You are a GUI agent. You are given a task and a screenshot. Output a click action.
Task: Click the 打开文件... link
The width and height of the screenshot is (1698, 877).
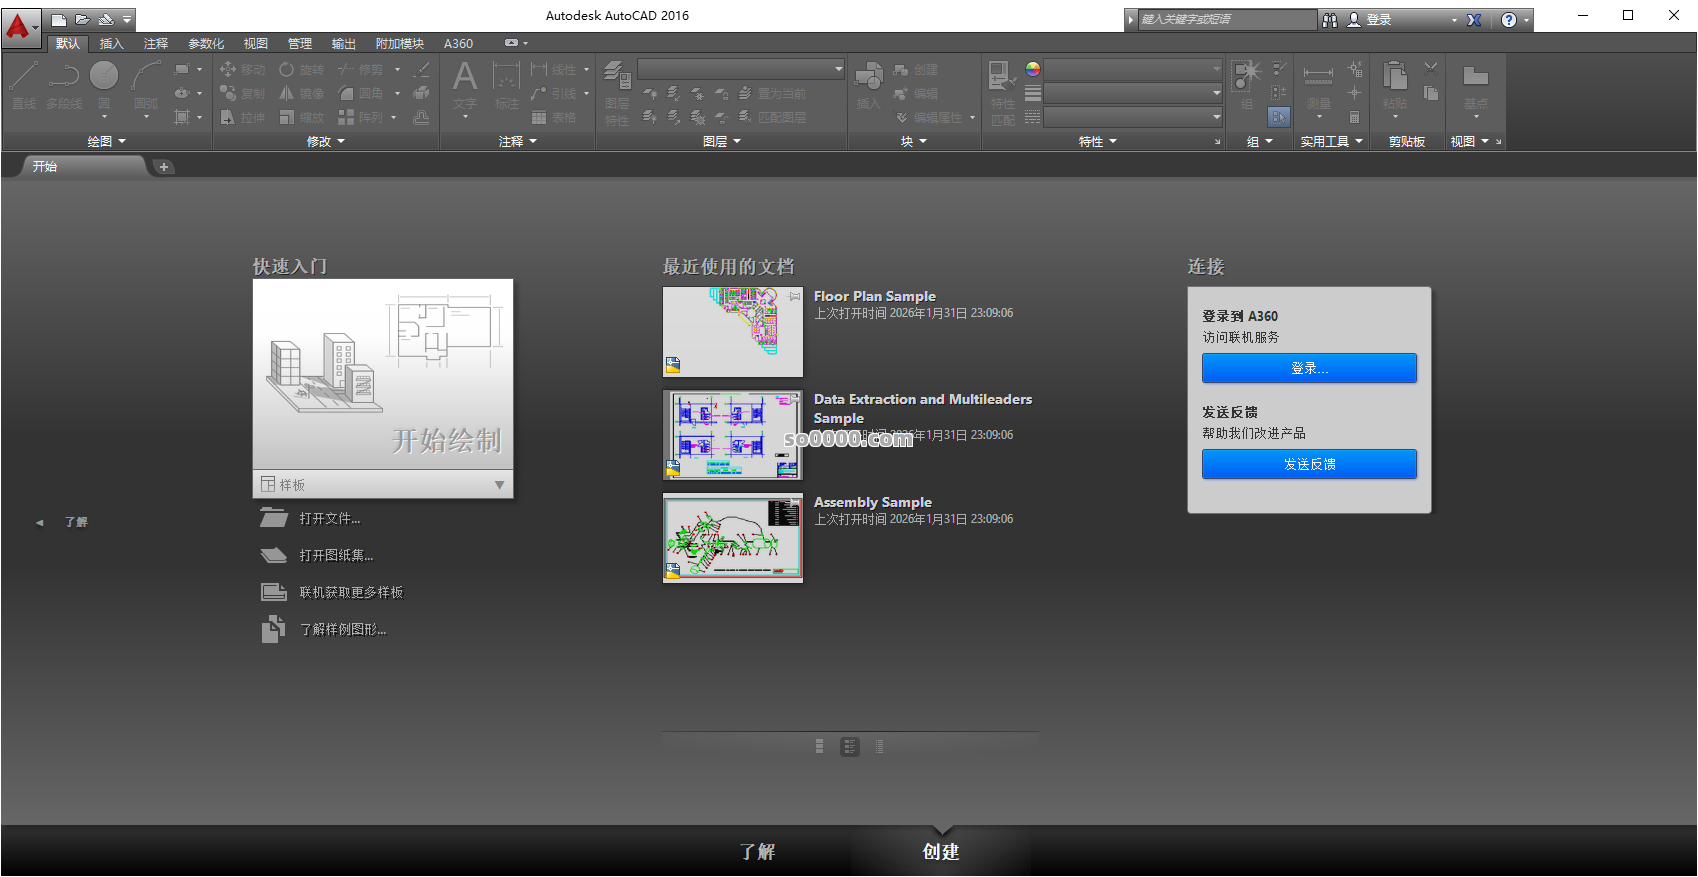click(x=329, y=518)
